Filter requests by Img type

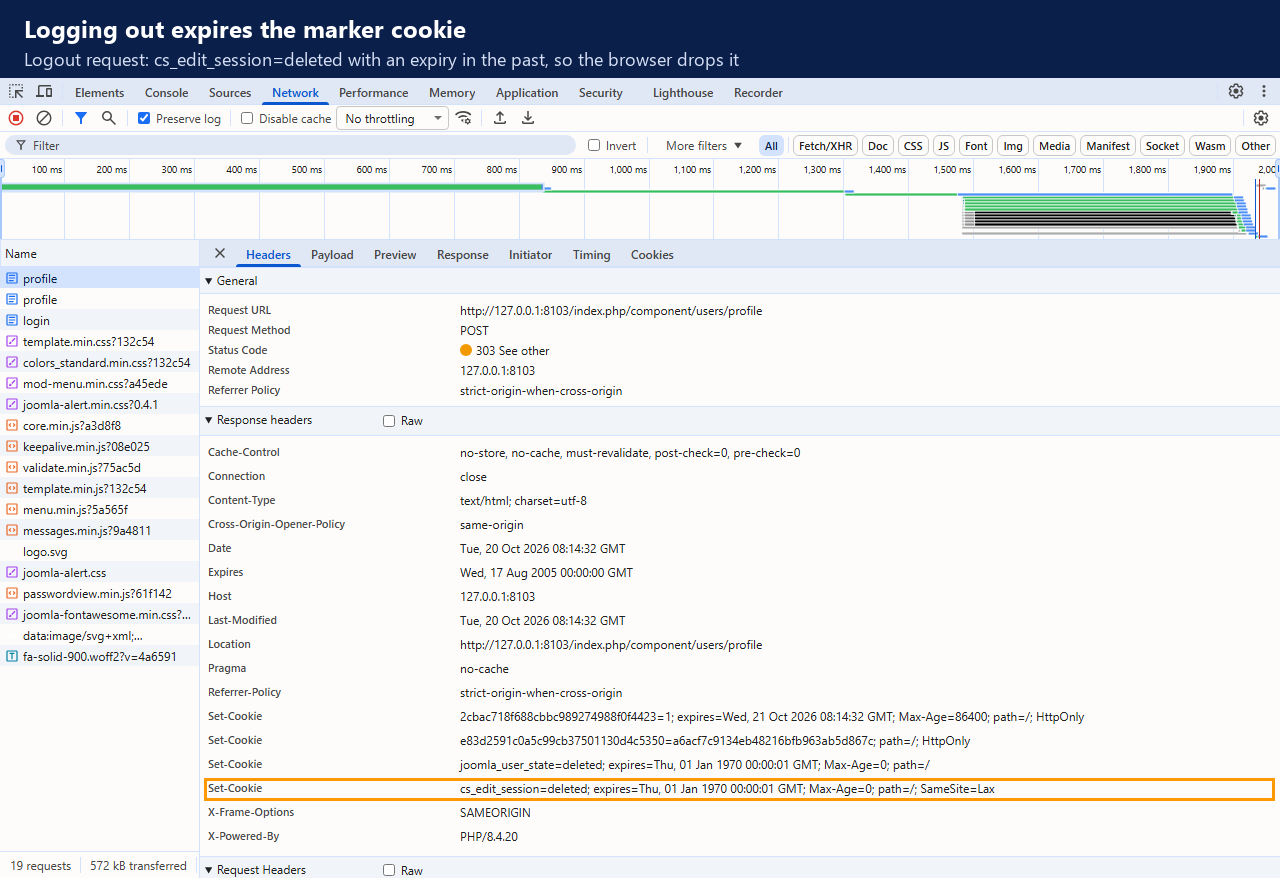1013,146
